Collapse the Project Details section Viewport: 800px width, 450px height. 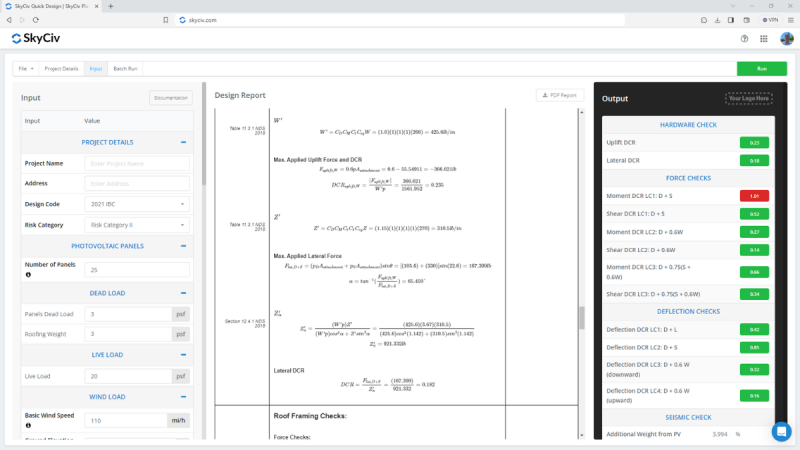(x=183, y=142)
